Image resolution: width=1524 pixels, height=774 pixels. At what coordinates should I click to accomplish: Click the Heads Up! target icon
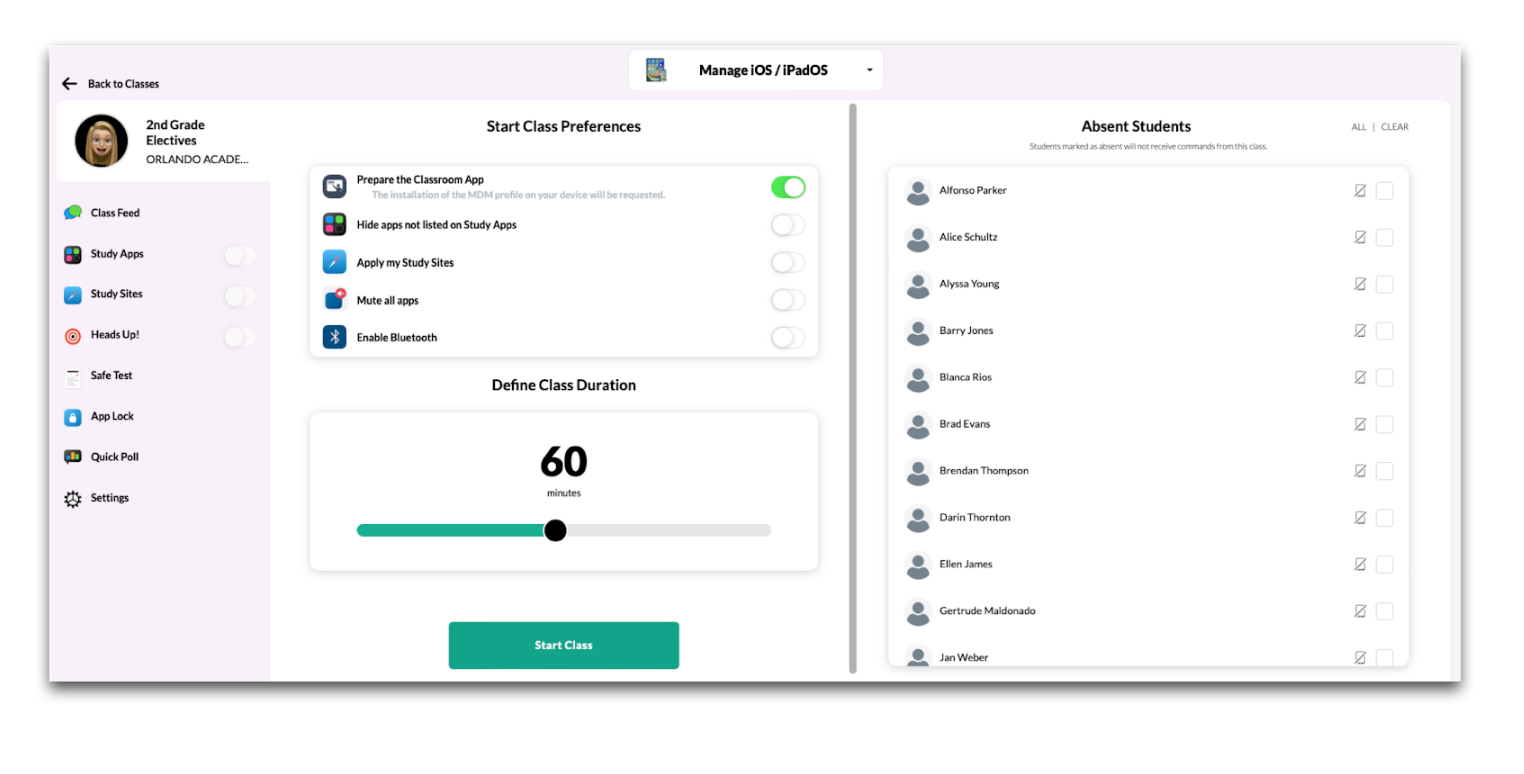click(73, 336)
